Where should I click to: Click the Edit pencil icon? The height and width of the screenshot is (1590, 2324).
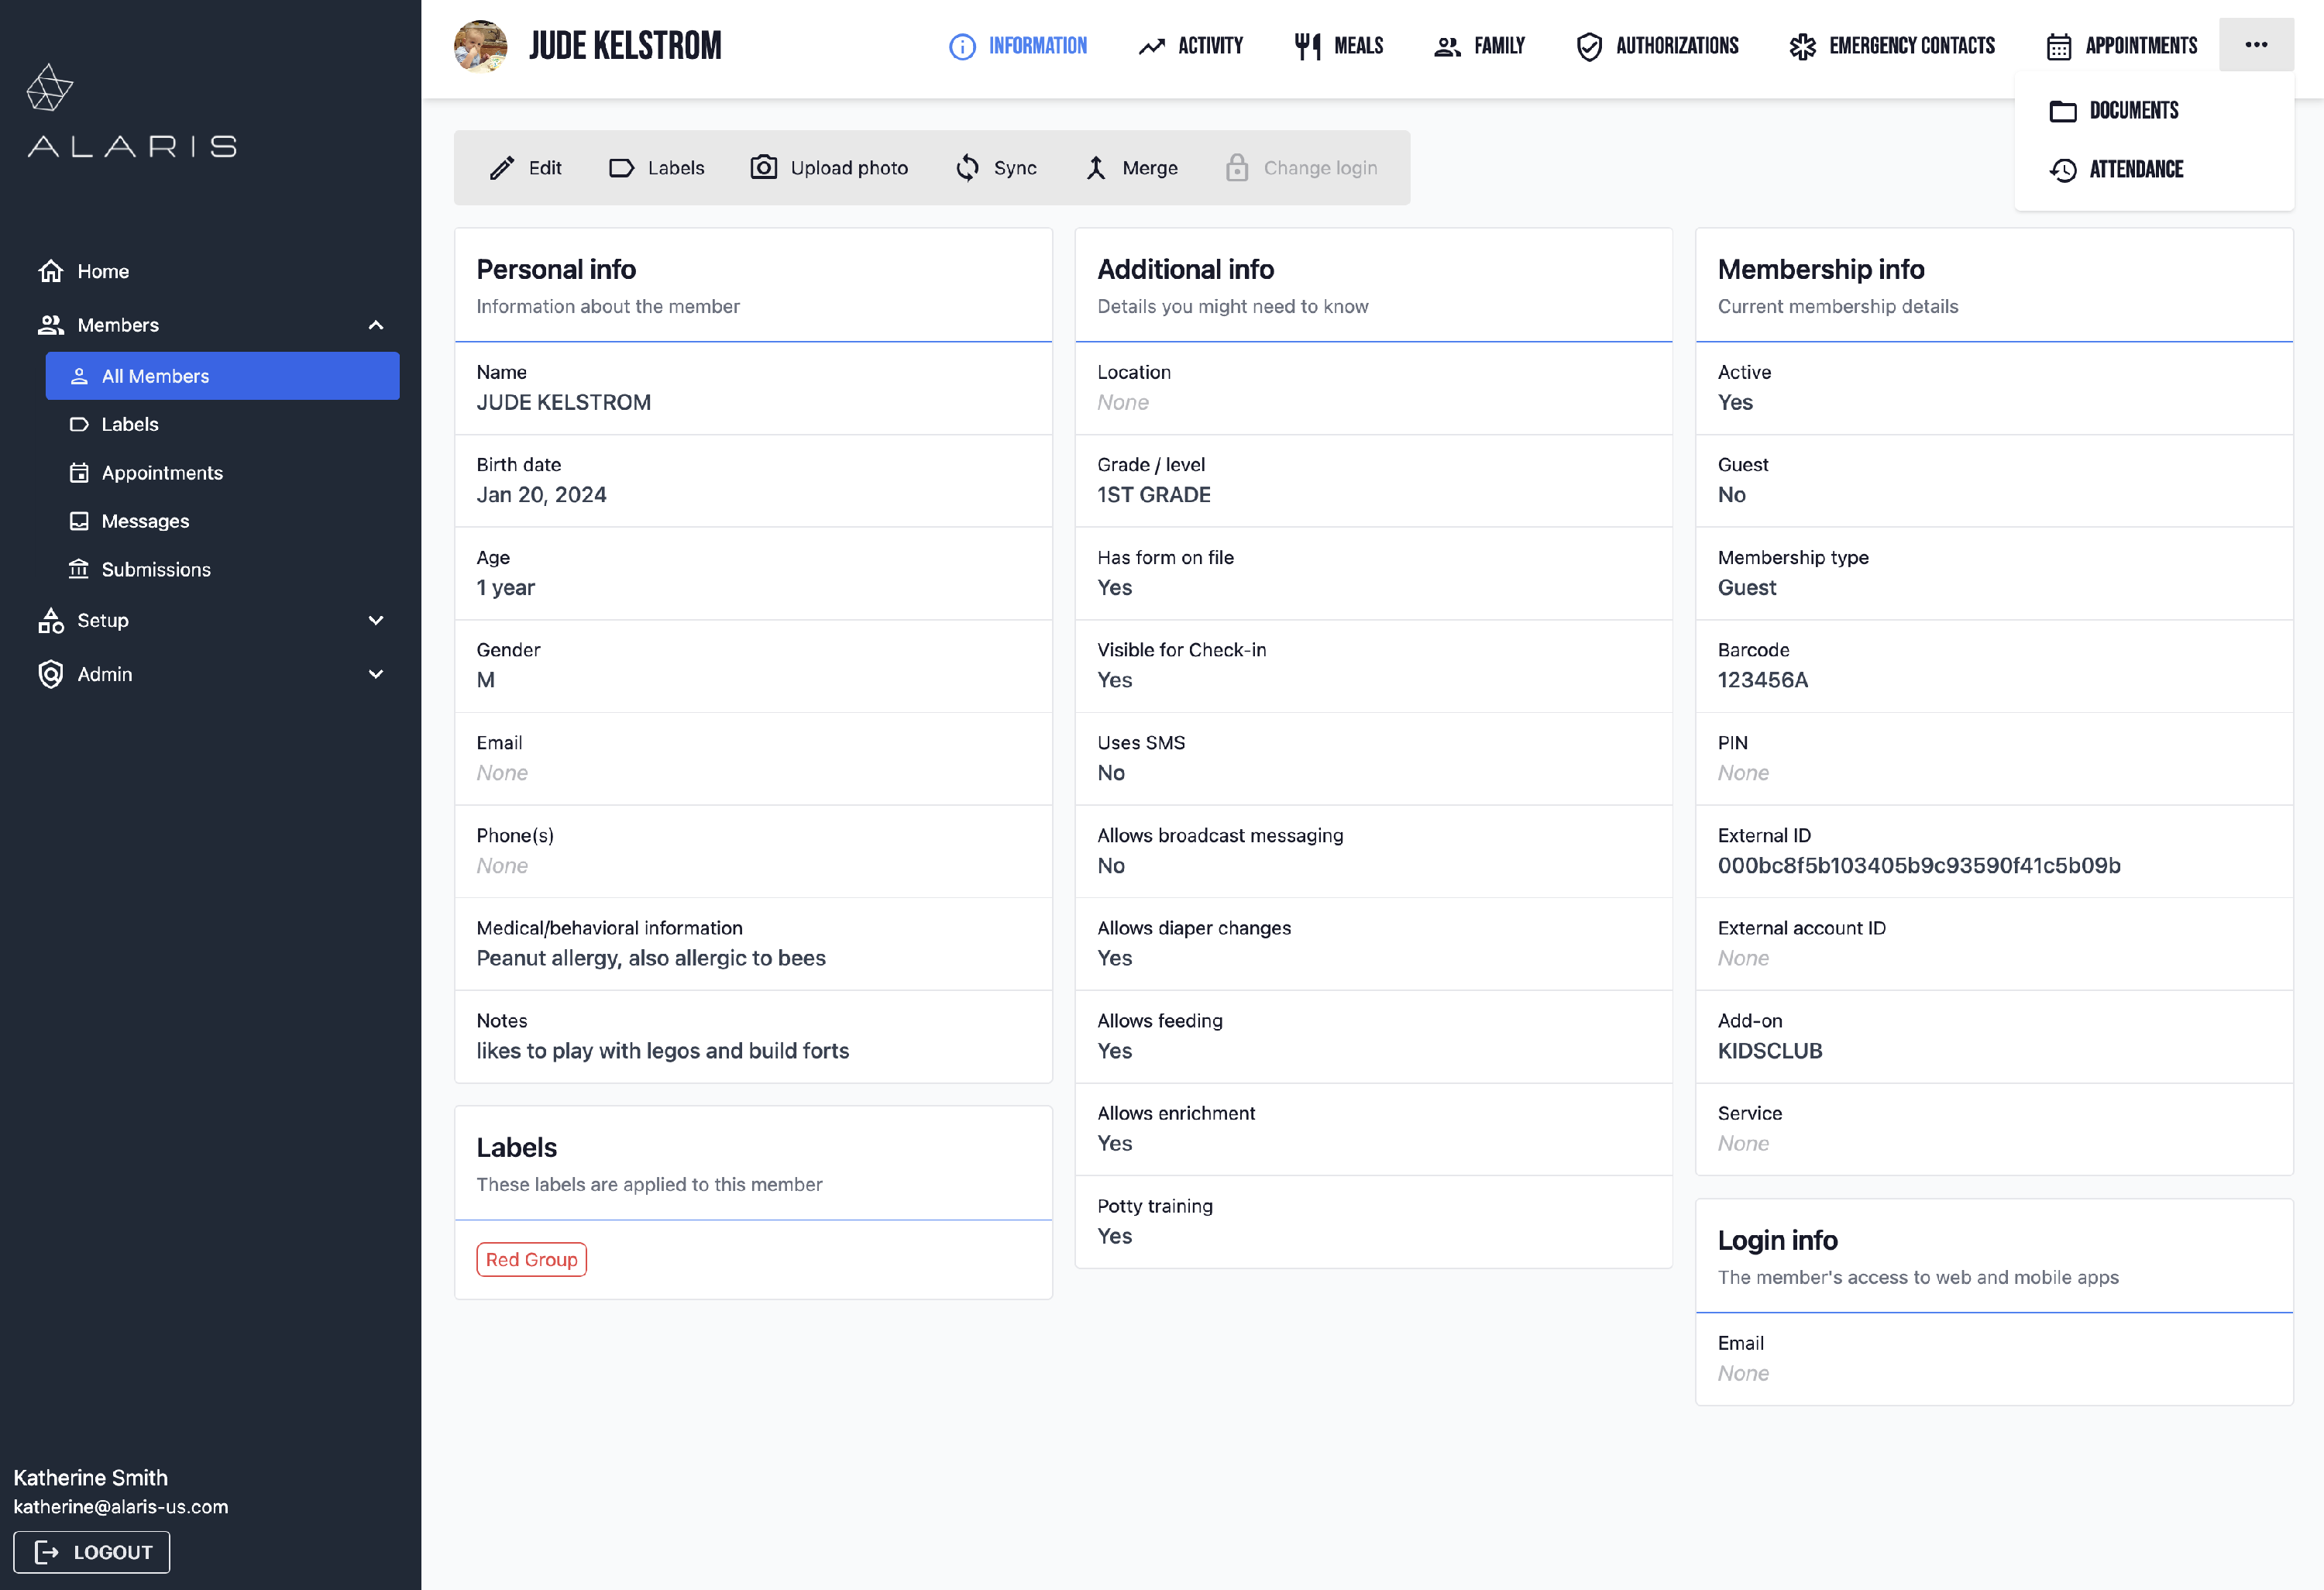click(502, 168)
